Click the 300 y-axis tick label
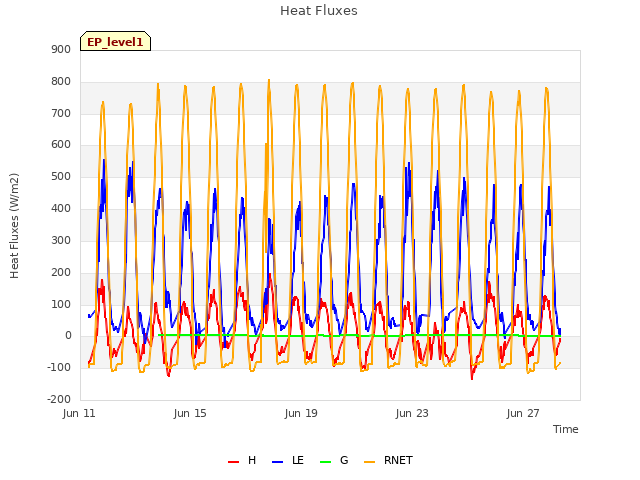This screenshot has width=640, height=480. point(61,240)
